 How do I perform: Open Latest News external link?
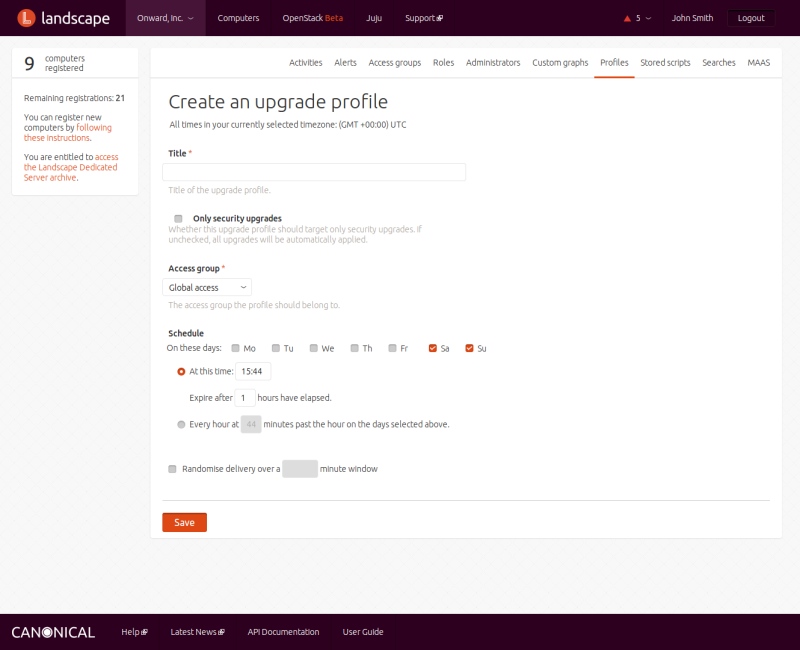(197, 632)
